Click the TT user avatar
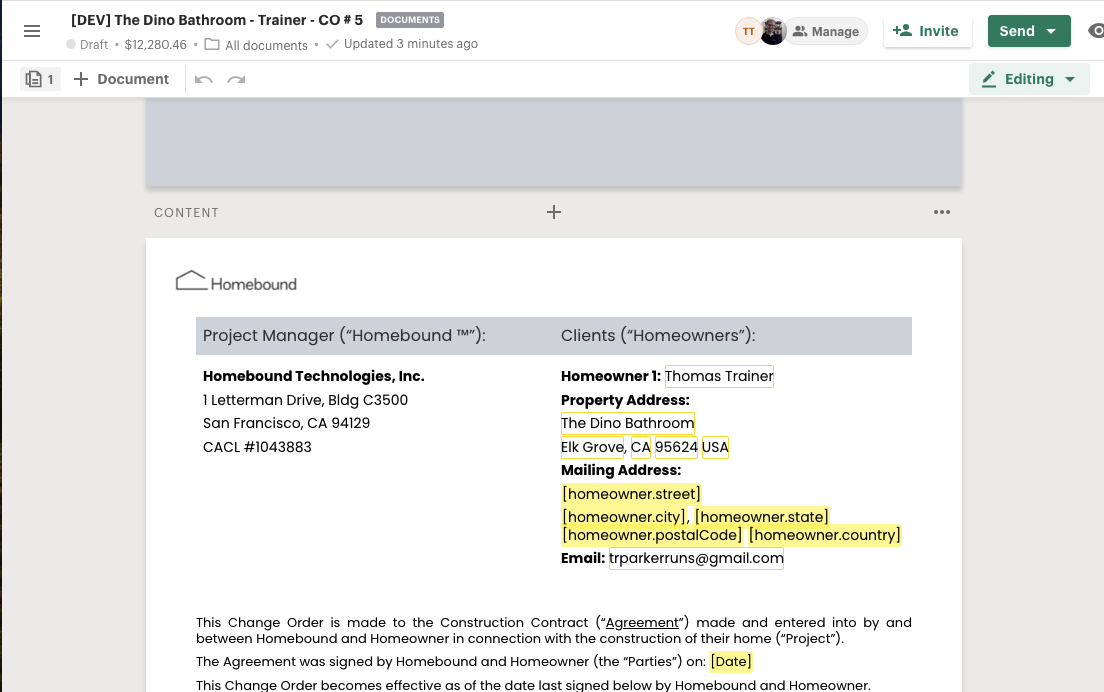1104x692 pixels. [748, 31]
